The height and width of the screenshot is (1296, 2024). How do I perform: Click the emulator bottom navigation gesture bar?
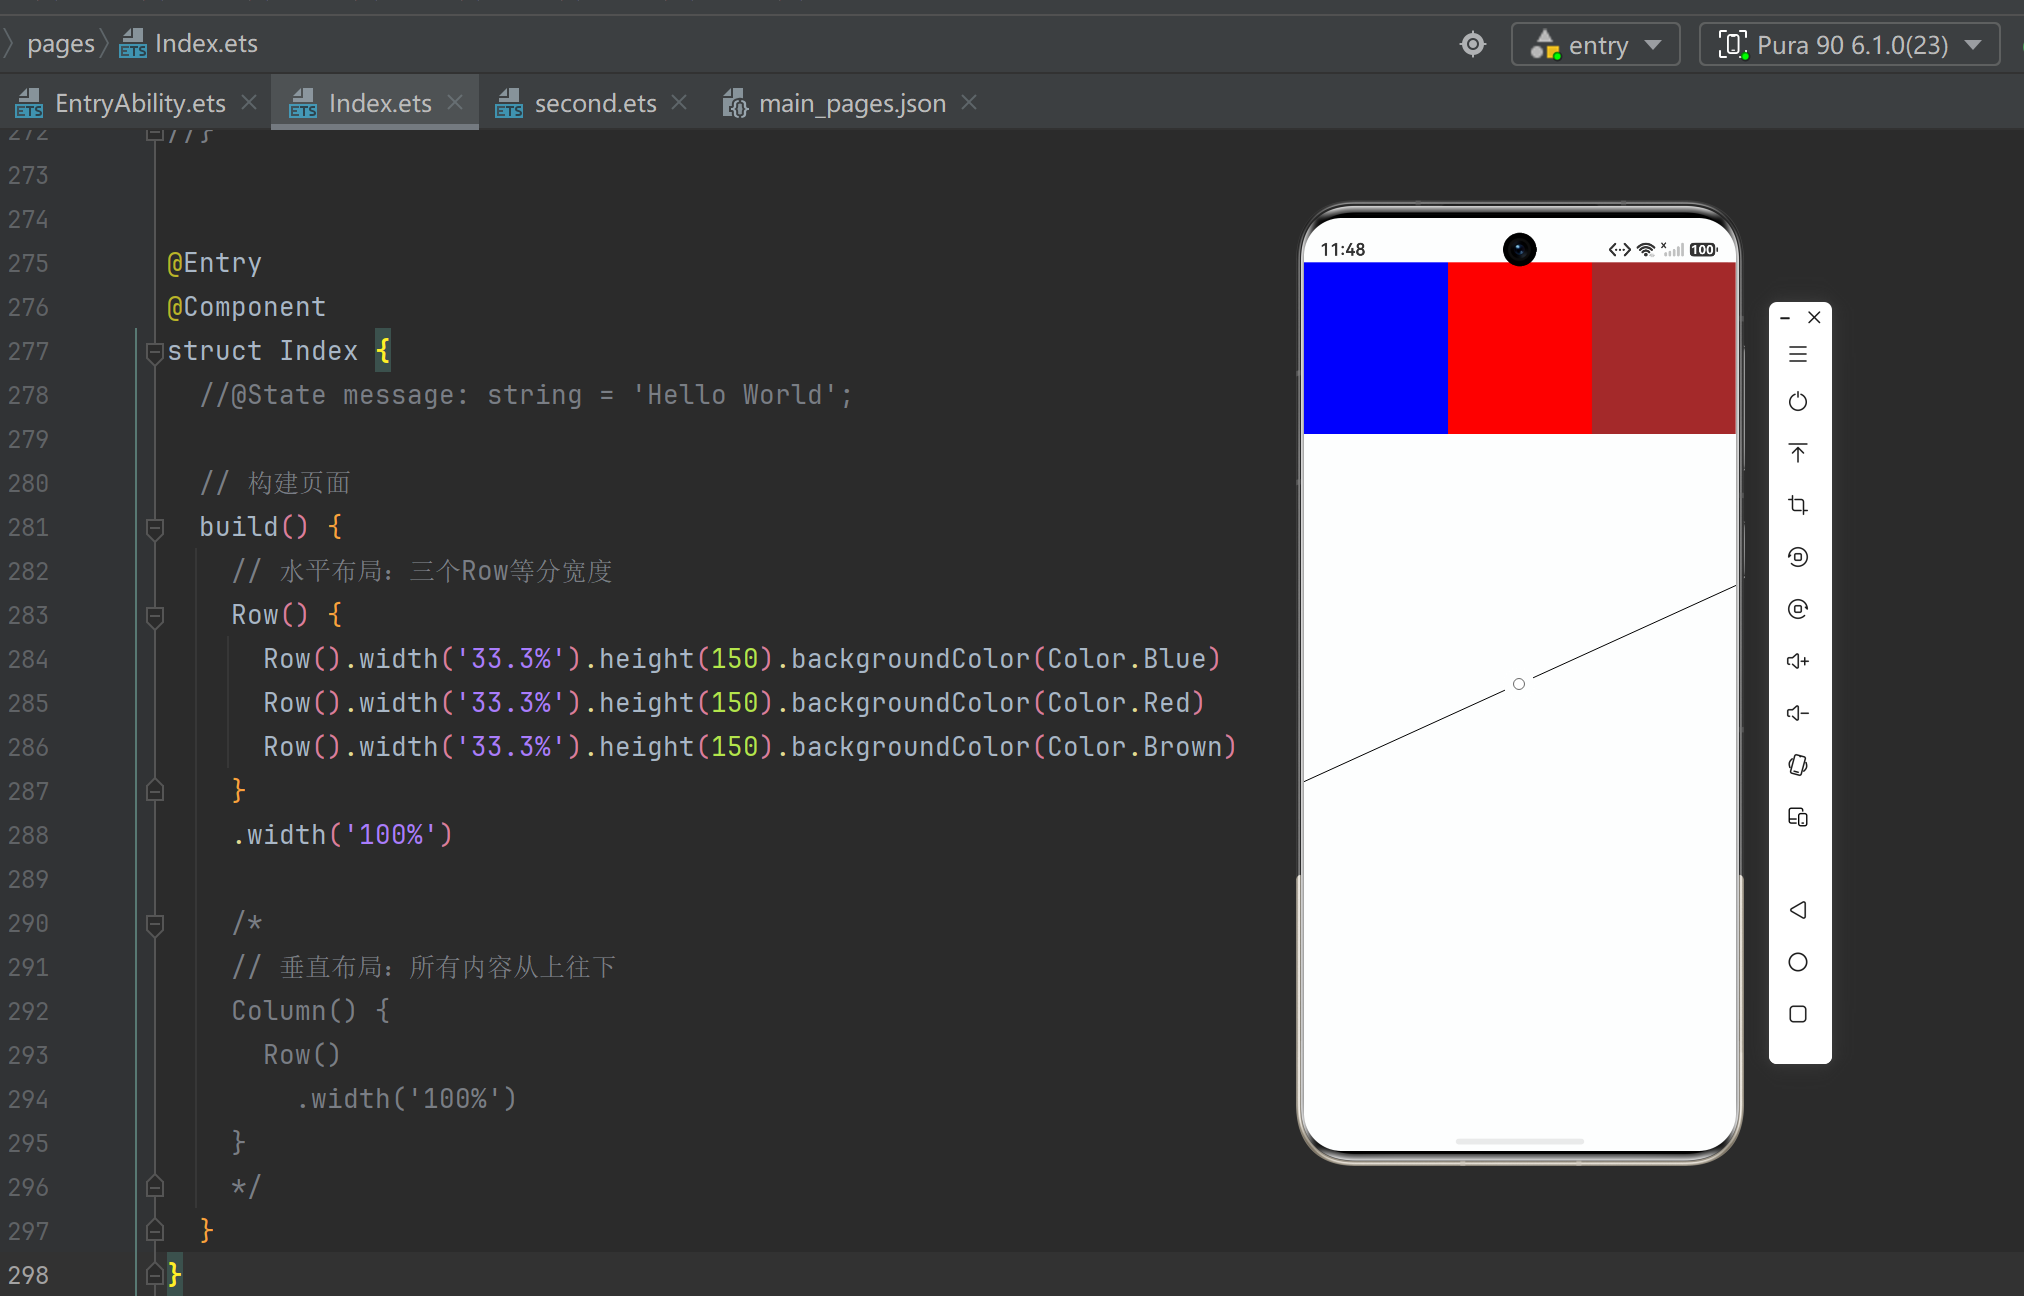click(x=1520, y=1141)
